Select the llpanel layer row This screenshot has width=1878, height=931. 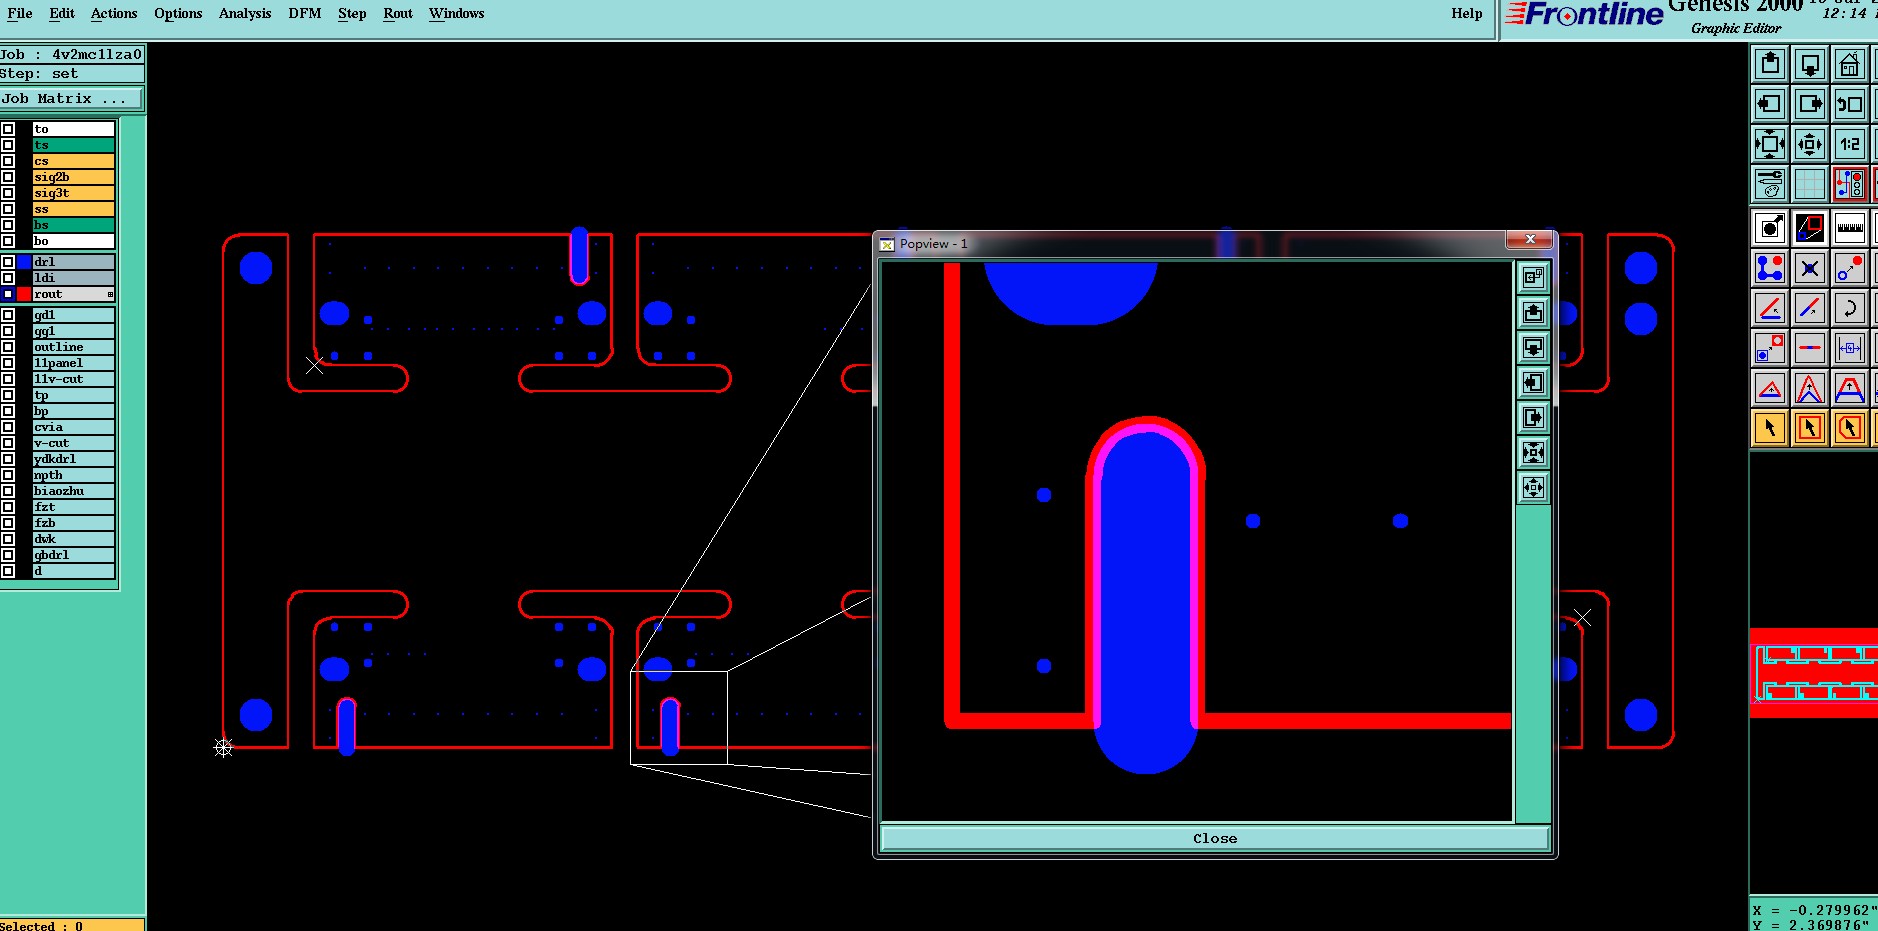pyautogui.click(x=74, y=363)
